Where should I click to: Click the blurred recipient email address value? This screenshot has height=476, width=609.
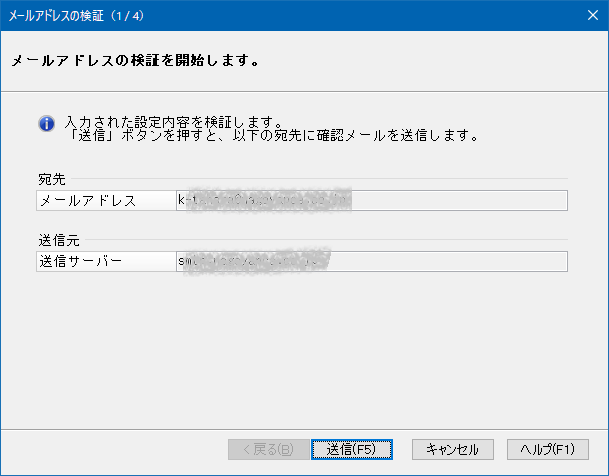coord(263,201)
